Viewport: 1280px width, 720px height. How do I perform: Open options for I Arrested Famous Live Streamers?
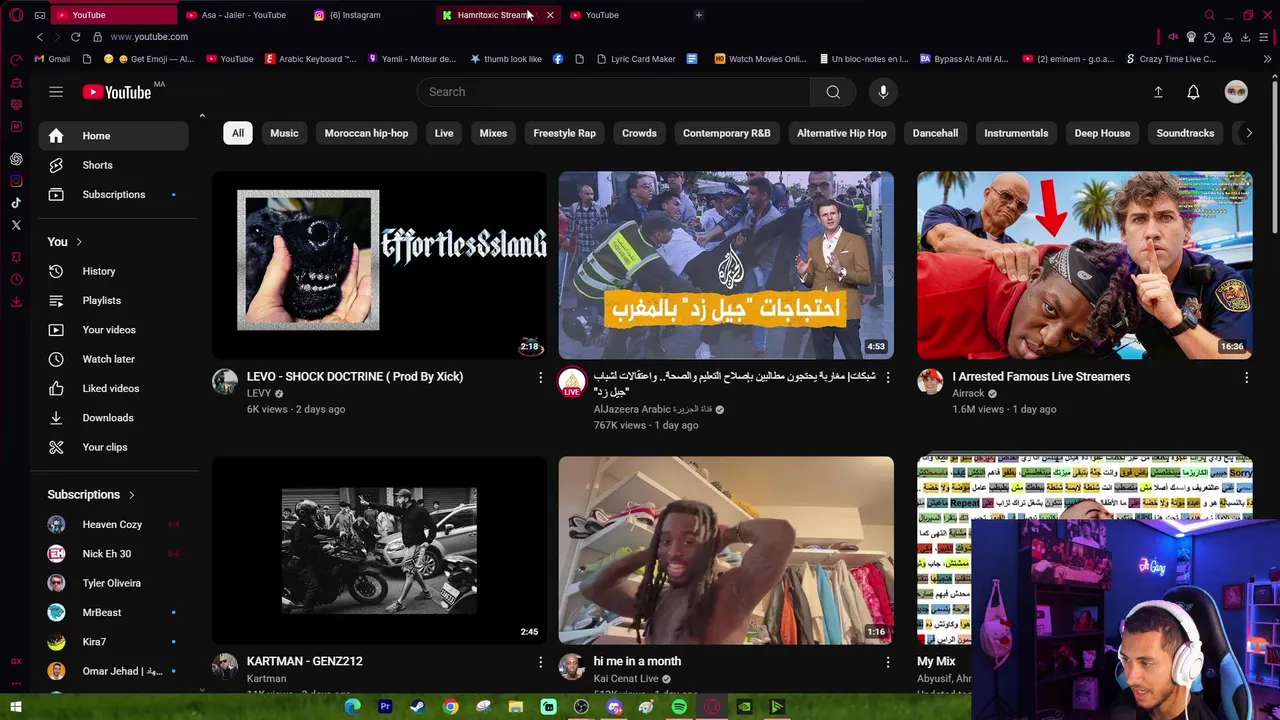(x=1246, y=377)
